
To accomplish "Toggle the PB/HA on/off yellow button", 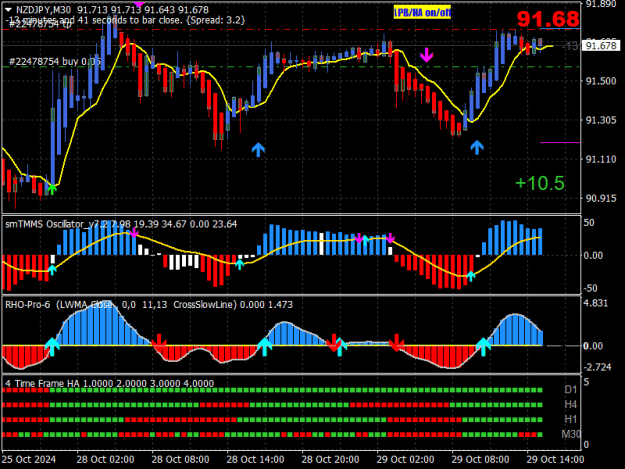I will pos(422,13).
